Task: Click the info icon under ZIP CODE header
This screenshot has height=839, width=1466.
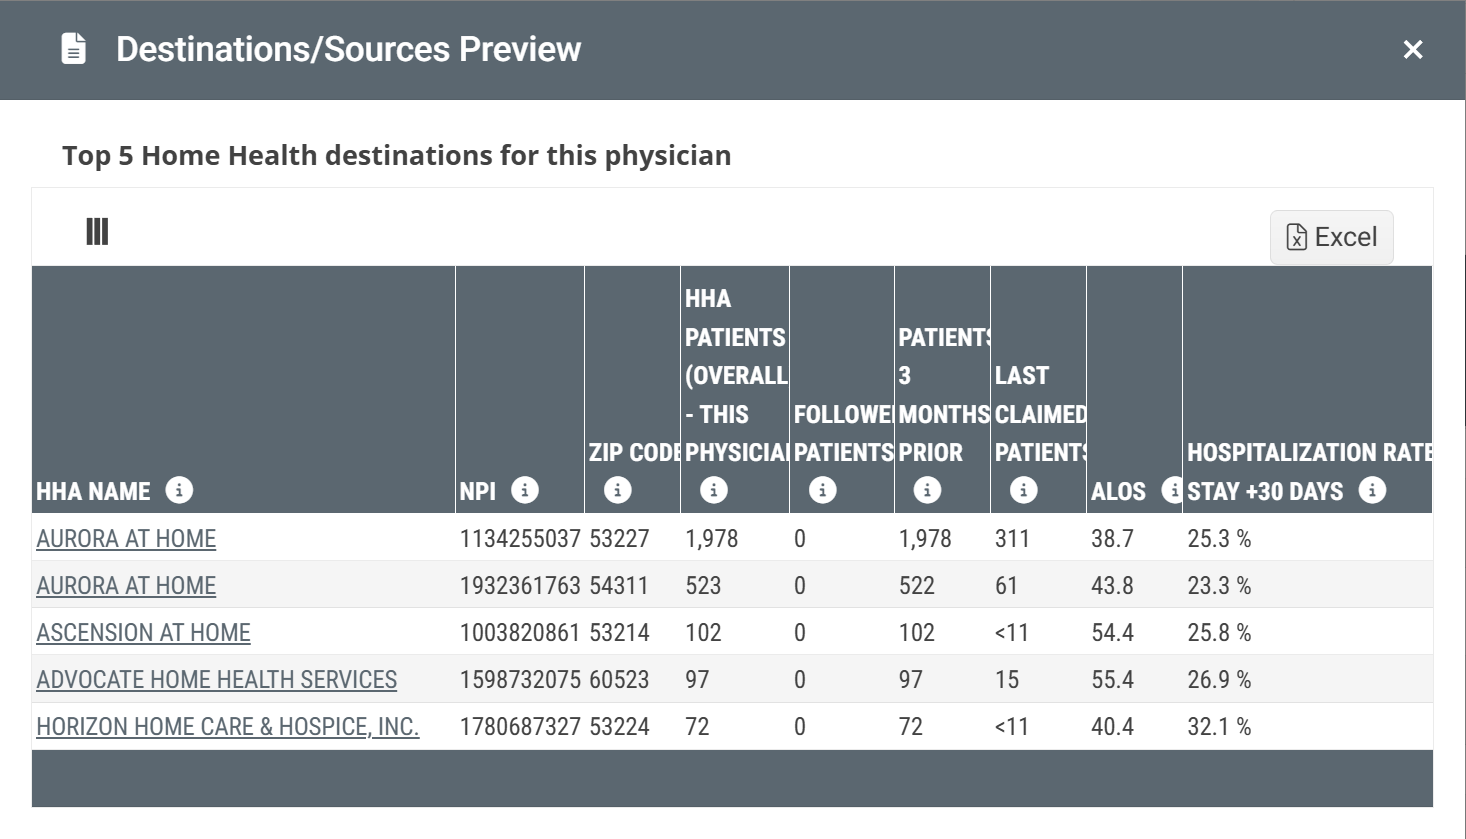Action: [x=617, y=490]
